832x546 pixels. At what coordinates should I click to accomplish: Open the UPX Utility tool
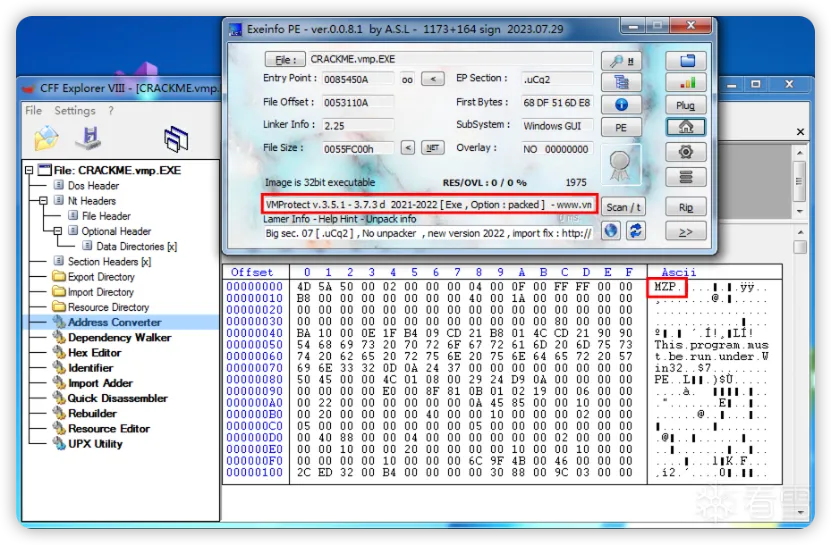(95, 444)
